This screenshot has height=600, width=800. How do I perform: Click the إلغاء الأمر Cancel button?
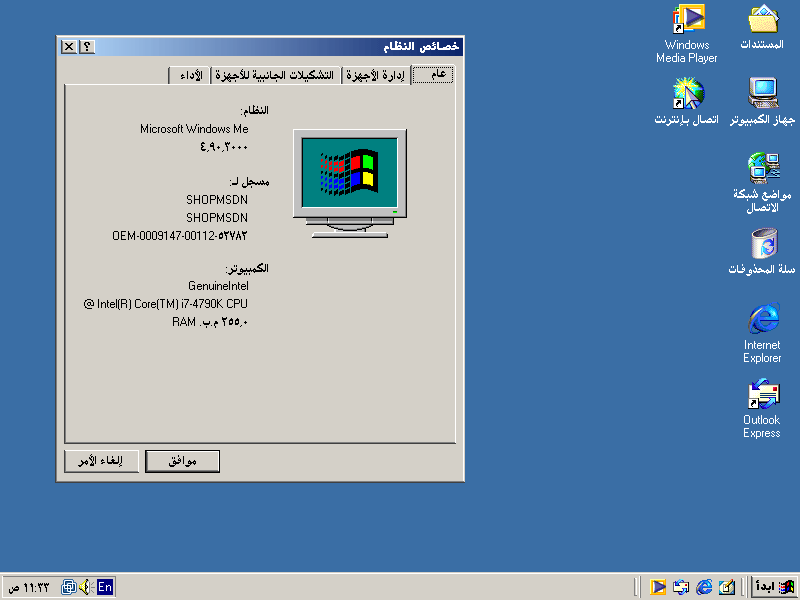(101, 461)
